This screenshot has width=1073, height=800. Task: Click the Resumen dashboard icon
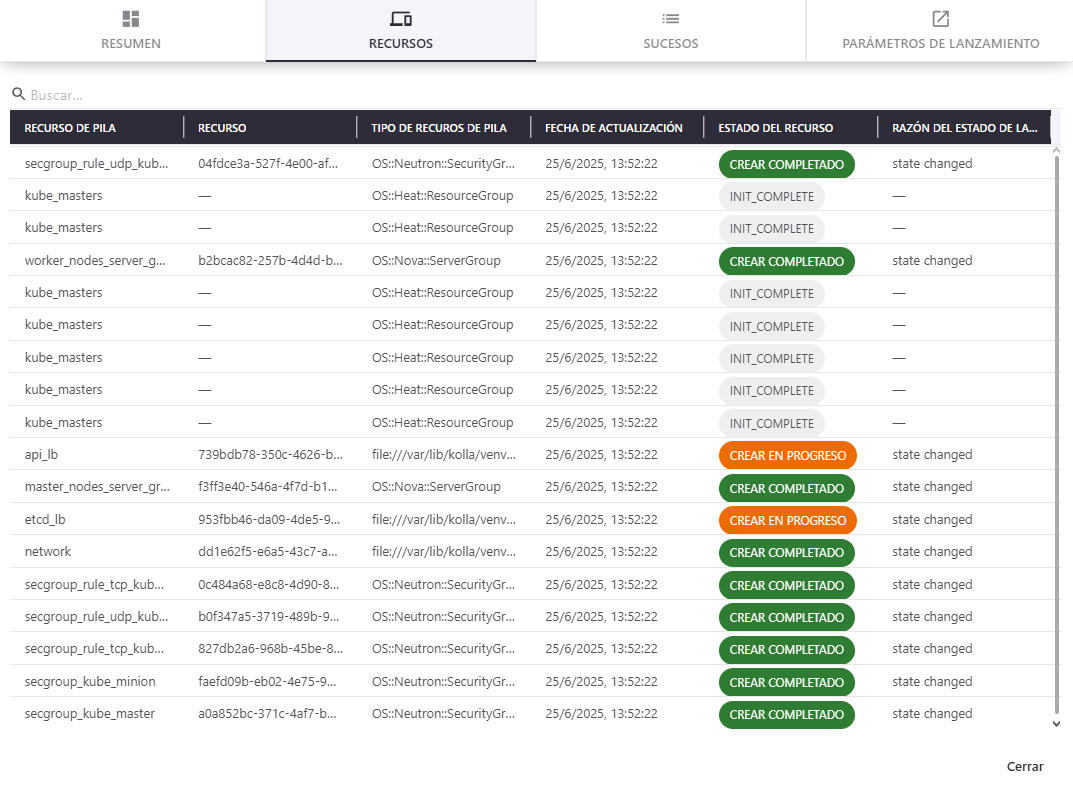[130, 19]
